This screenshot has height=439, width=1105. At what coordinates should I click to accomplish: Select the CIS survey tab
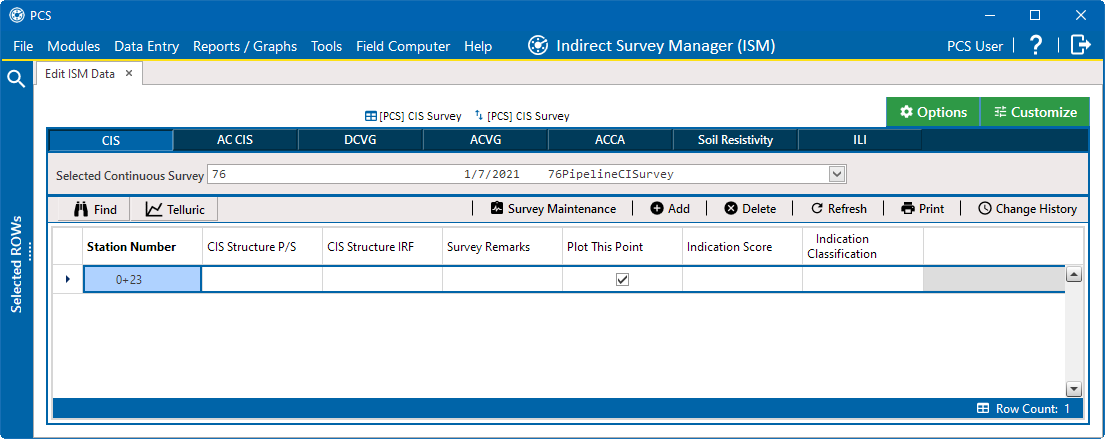tap(111, 140)
